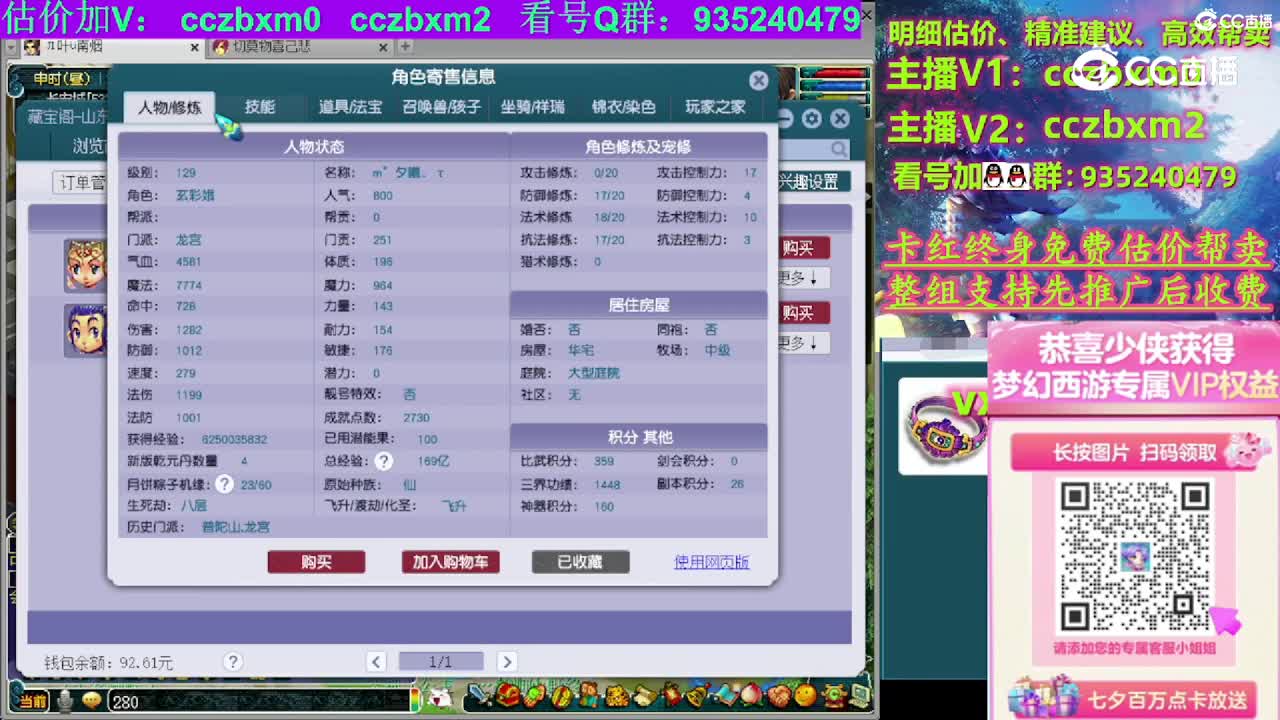Switch to 人物/修炼 tab
This screenshot has width=1280, height=720.
tap(169, 107)
